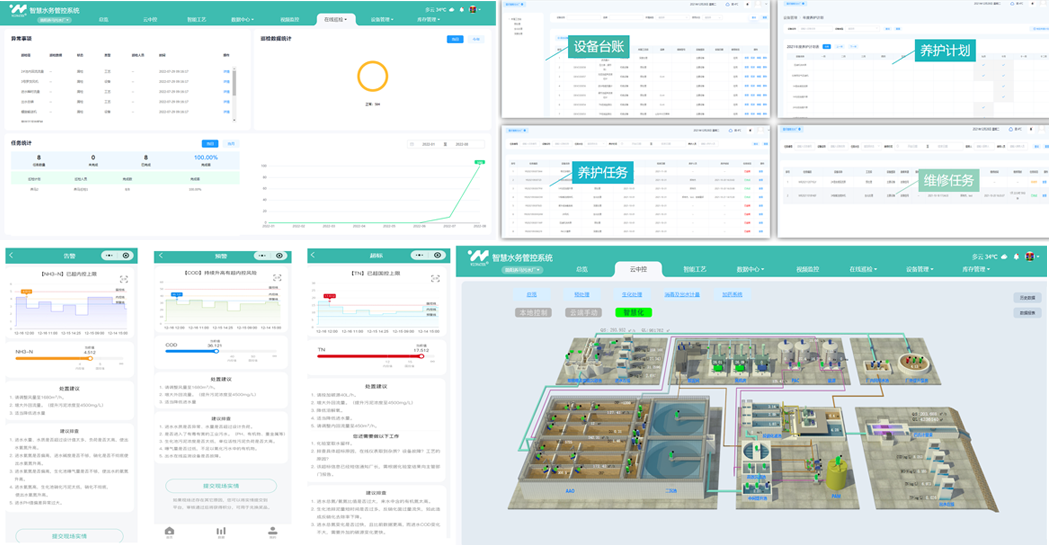Switch to 智能工艺 tab in plant view

[694, 269]
